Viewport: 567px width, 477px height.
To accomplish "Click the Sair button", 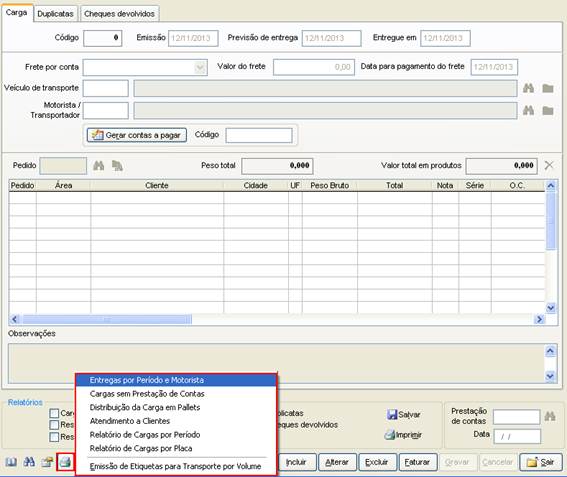I will pyautogui.click(x=541, y=462).
